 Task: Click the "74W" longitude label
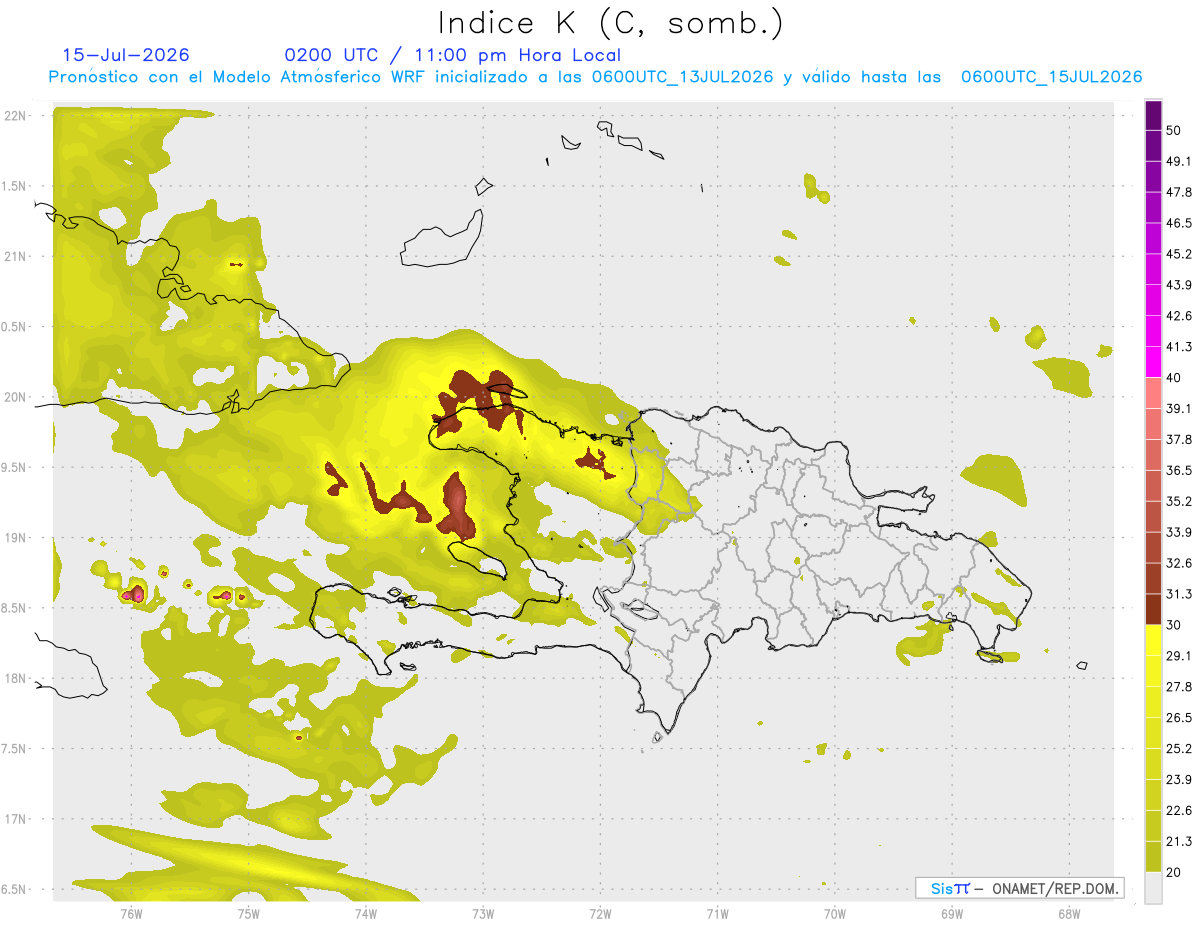[365, 914]
